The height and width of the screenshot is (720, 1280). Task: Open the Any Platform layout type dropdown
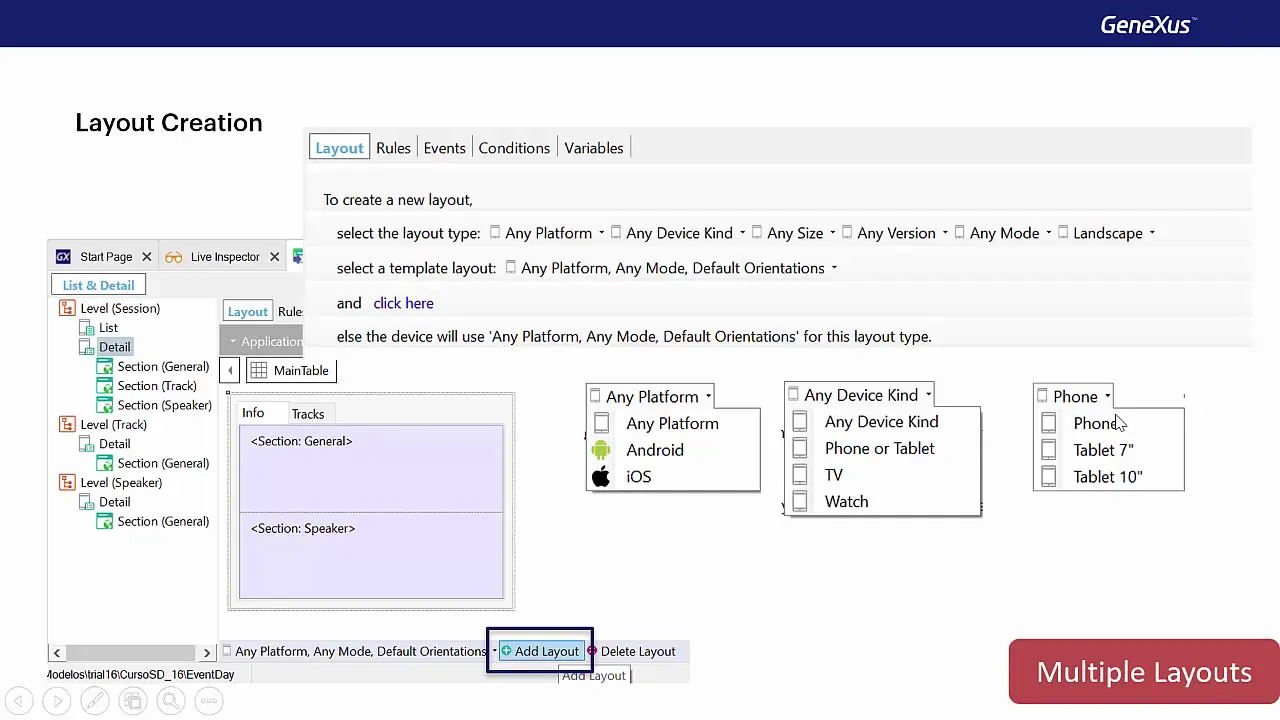click(x=547, y=233)
